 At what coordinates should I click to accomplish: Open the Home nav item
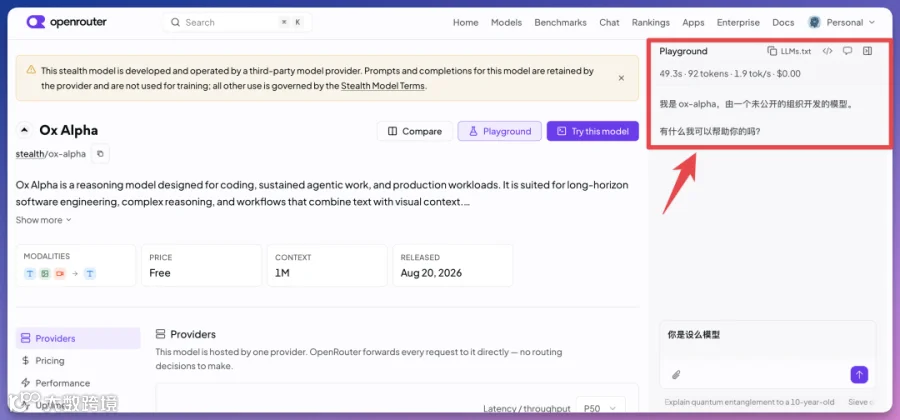pyautogui.click(x=465, y=22)
